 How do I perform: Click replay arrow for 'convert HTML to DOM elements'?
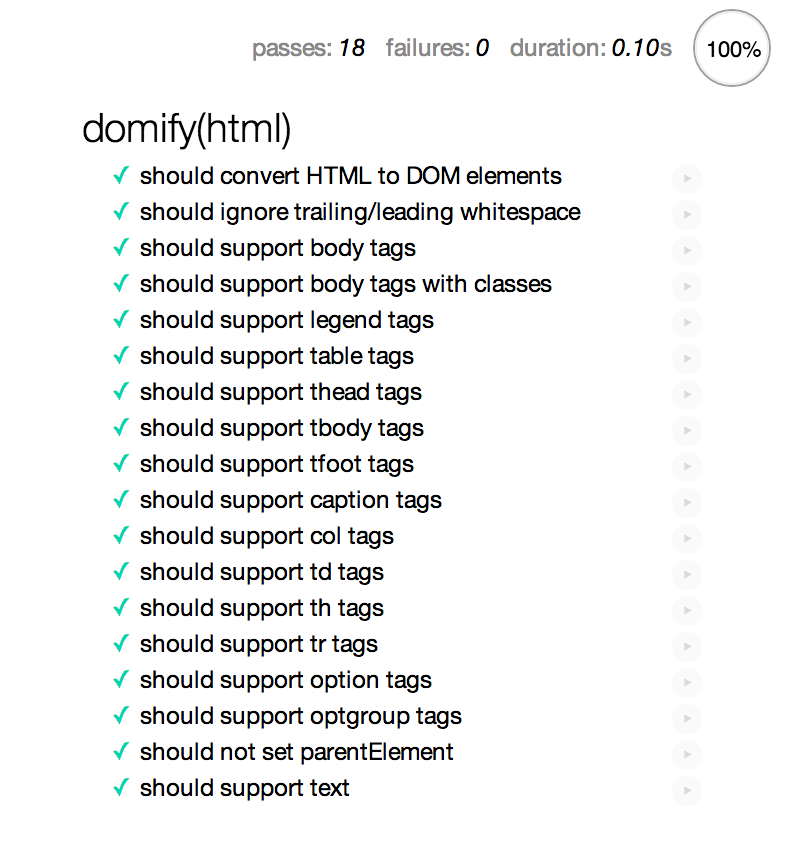point(687,178)
